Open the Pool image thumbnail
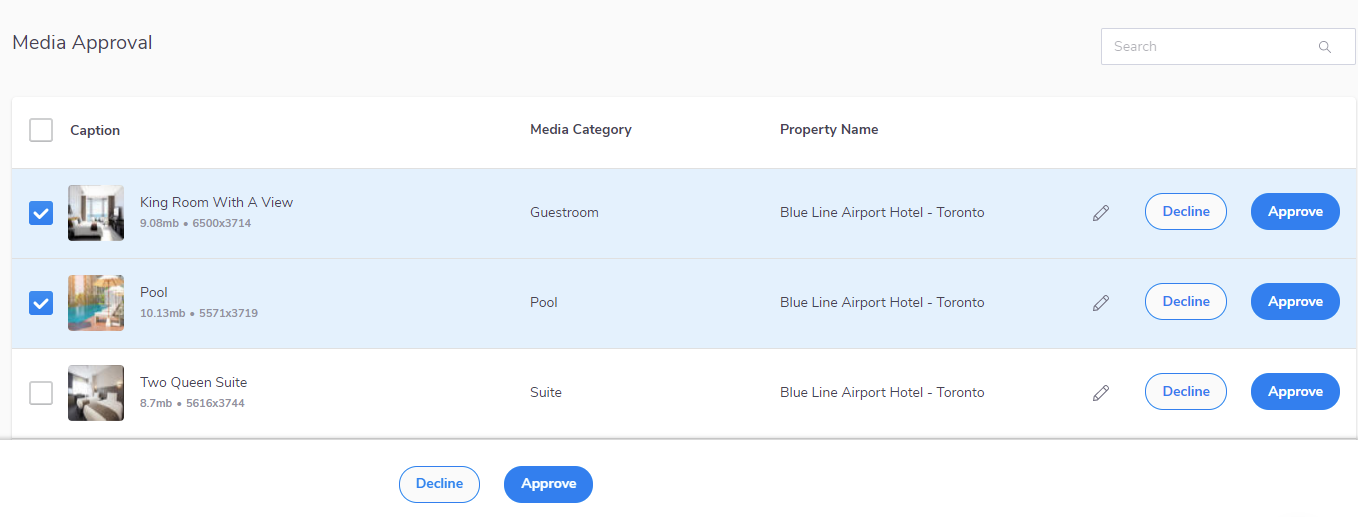The height and width of the screenshot is (517, 1358). click(96, 303)
